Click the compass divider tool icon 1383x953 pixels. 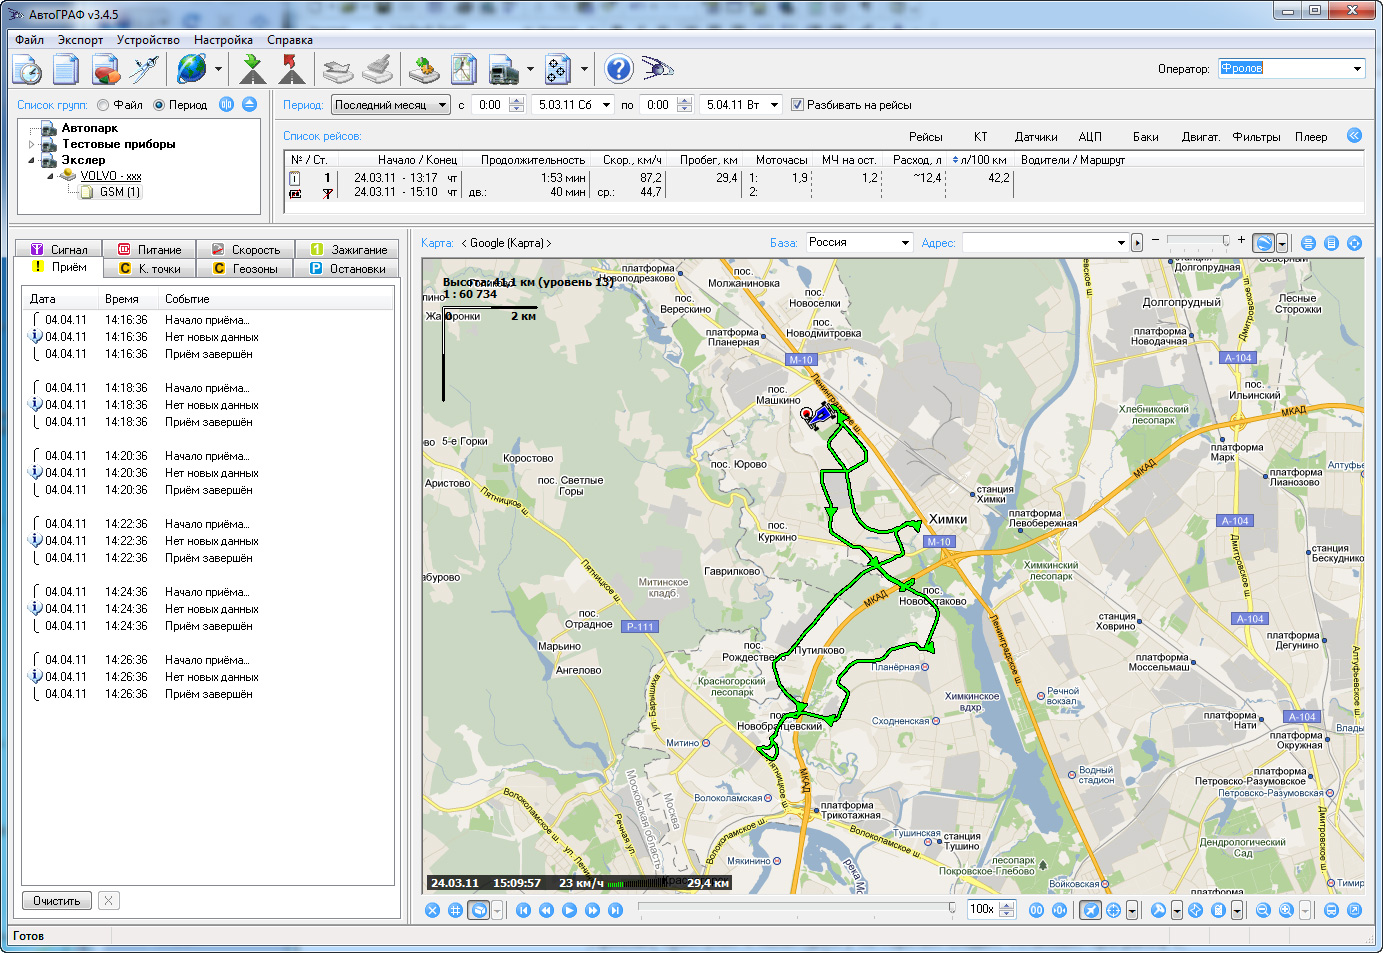click(x=145, y=69)
